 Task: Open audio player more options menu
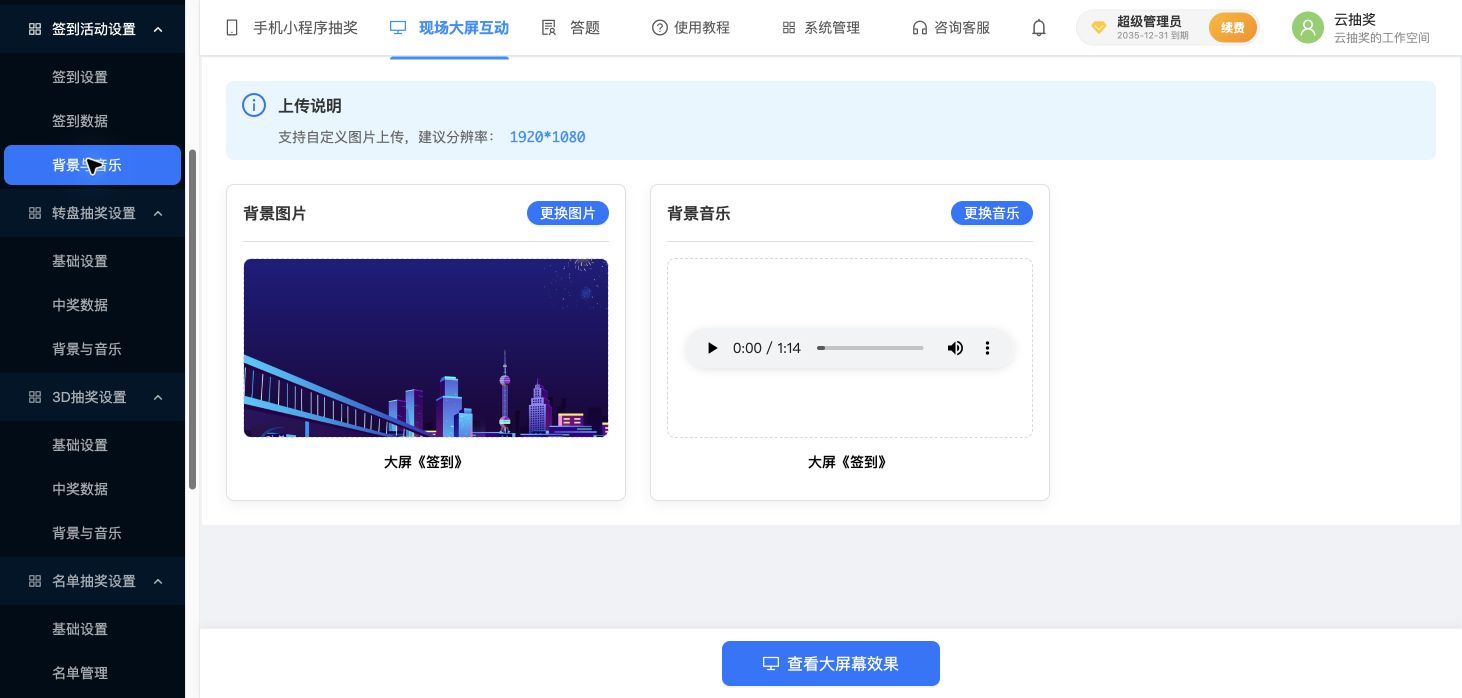pos(987,348)
